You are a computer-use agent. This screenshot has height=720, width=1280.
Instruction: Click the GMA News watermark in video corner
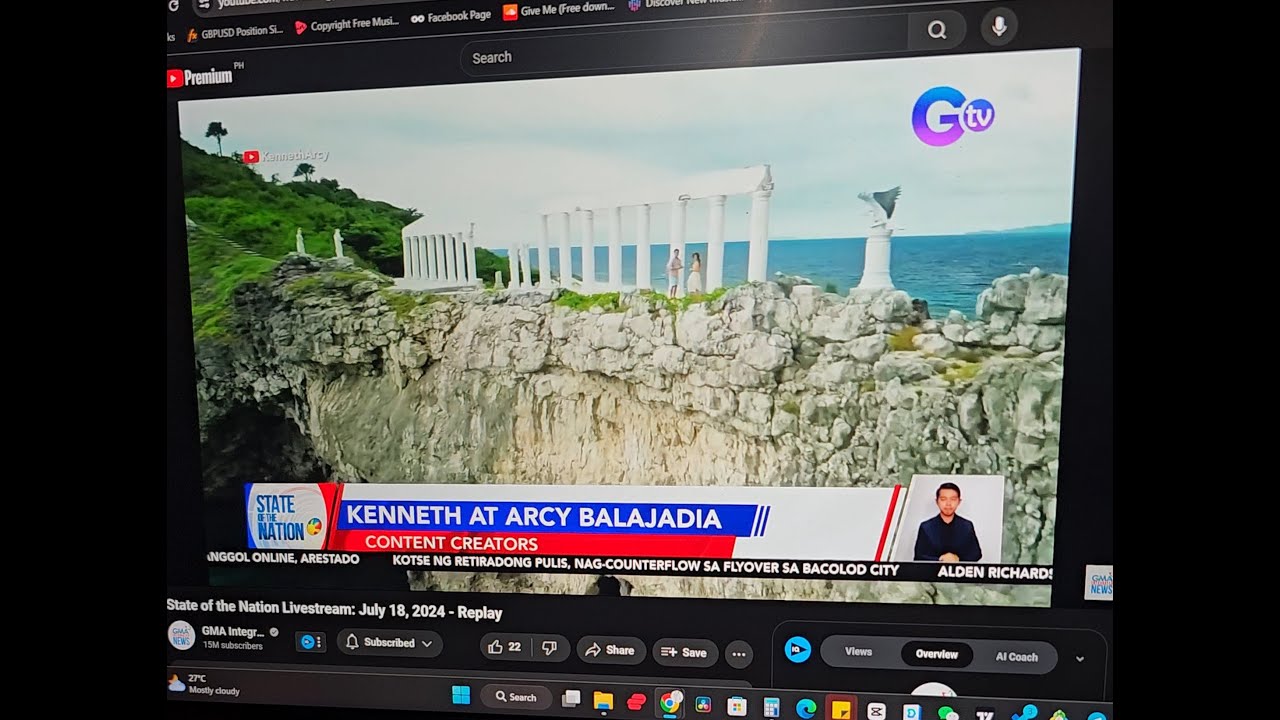pos(1099,582)
